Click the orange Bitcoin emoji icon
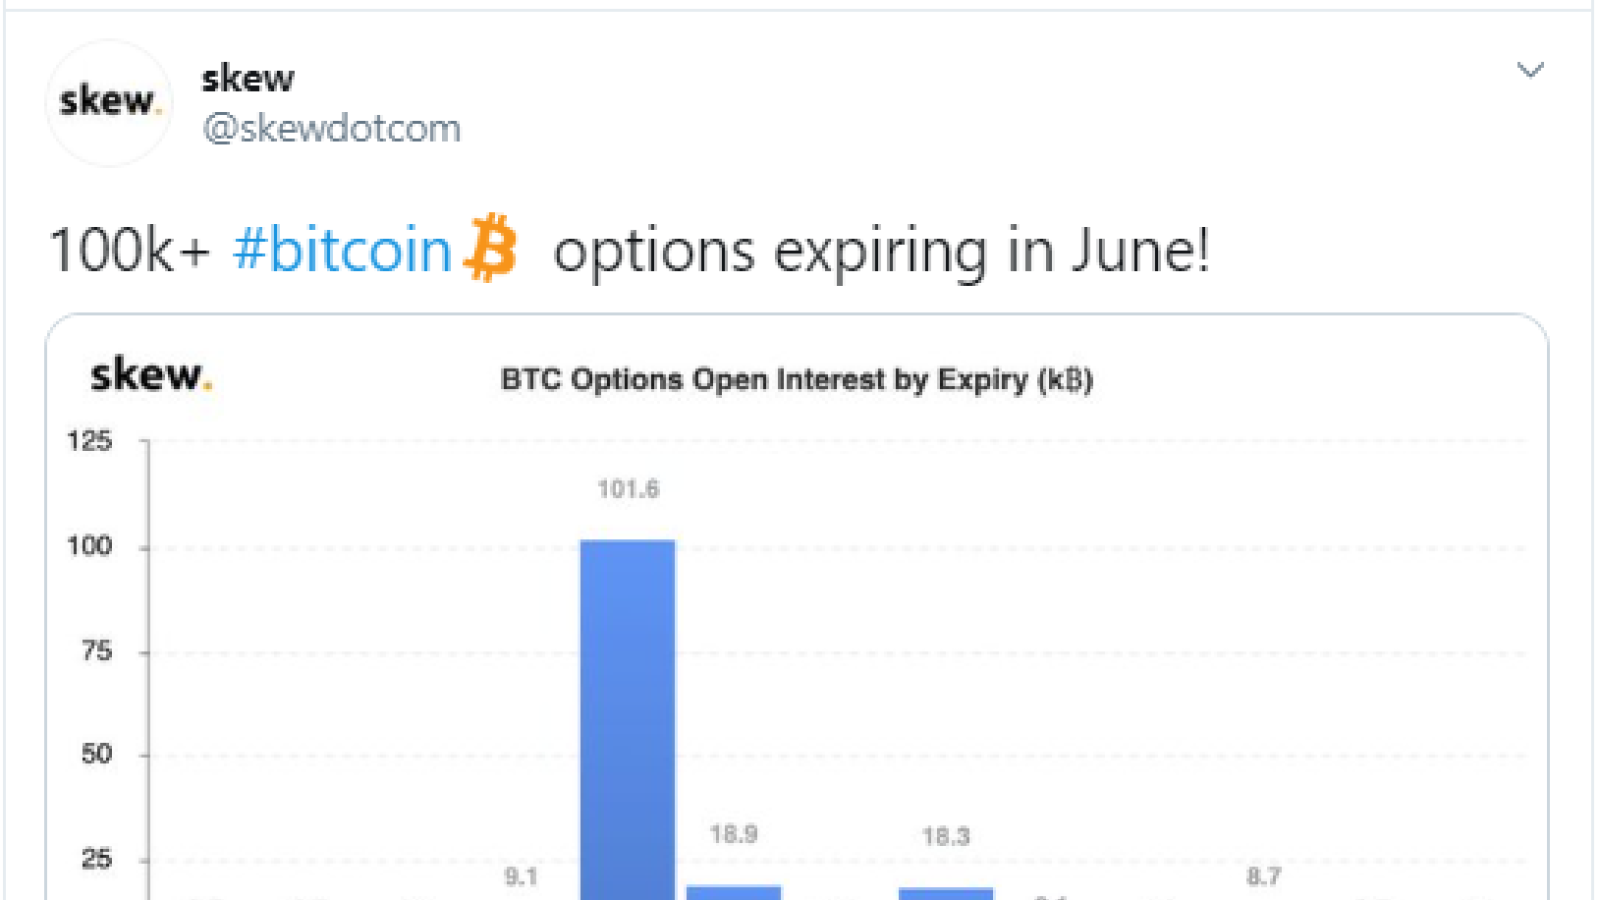Viewport: 1600px width, 900px height. (x=491, y=247)
